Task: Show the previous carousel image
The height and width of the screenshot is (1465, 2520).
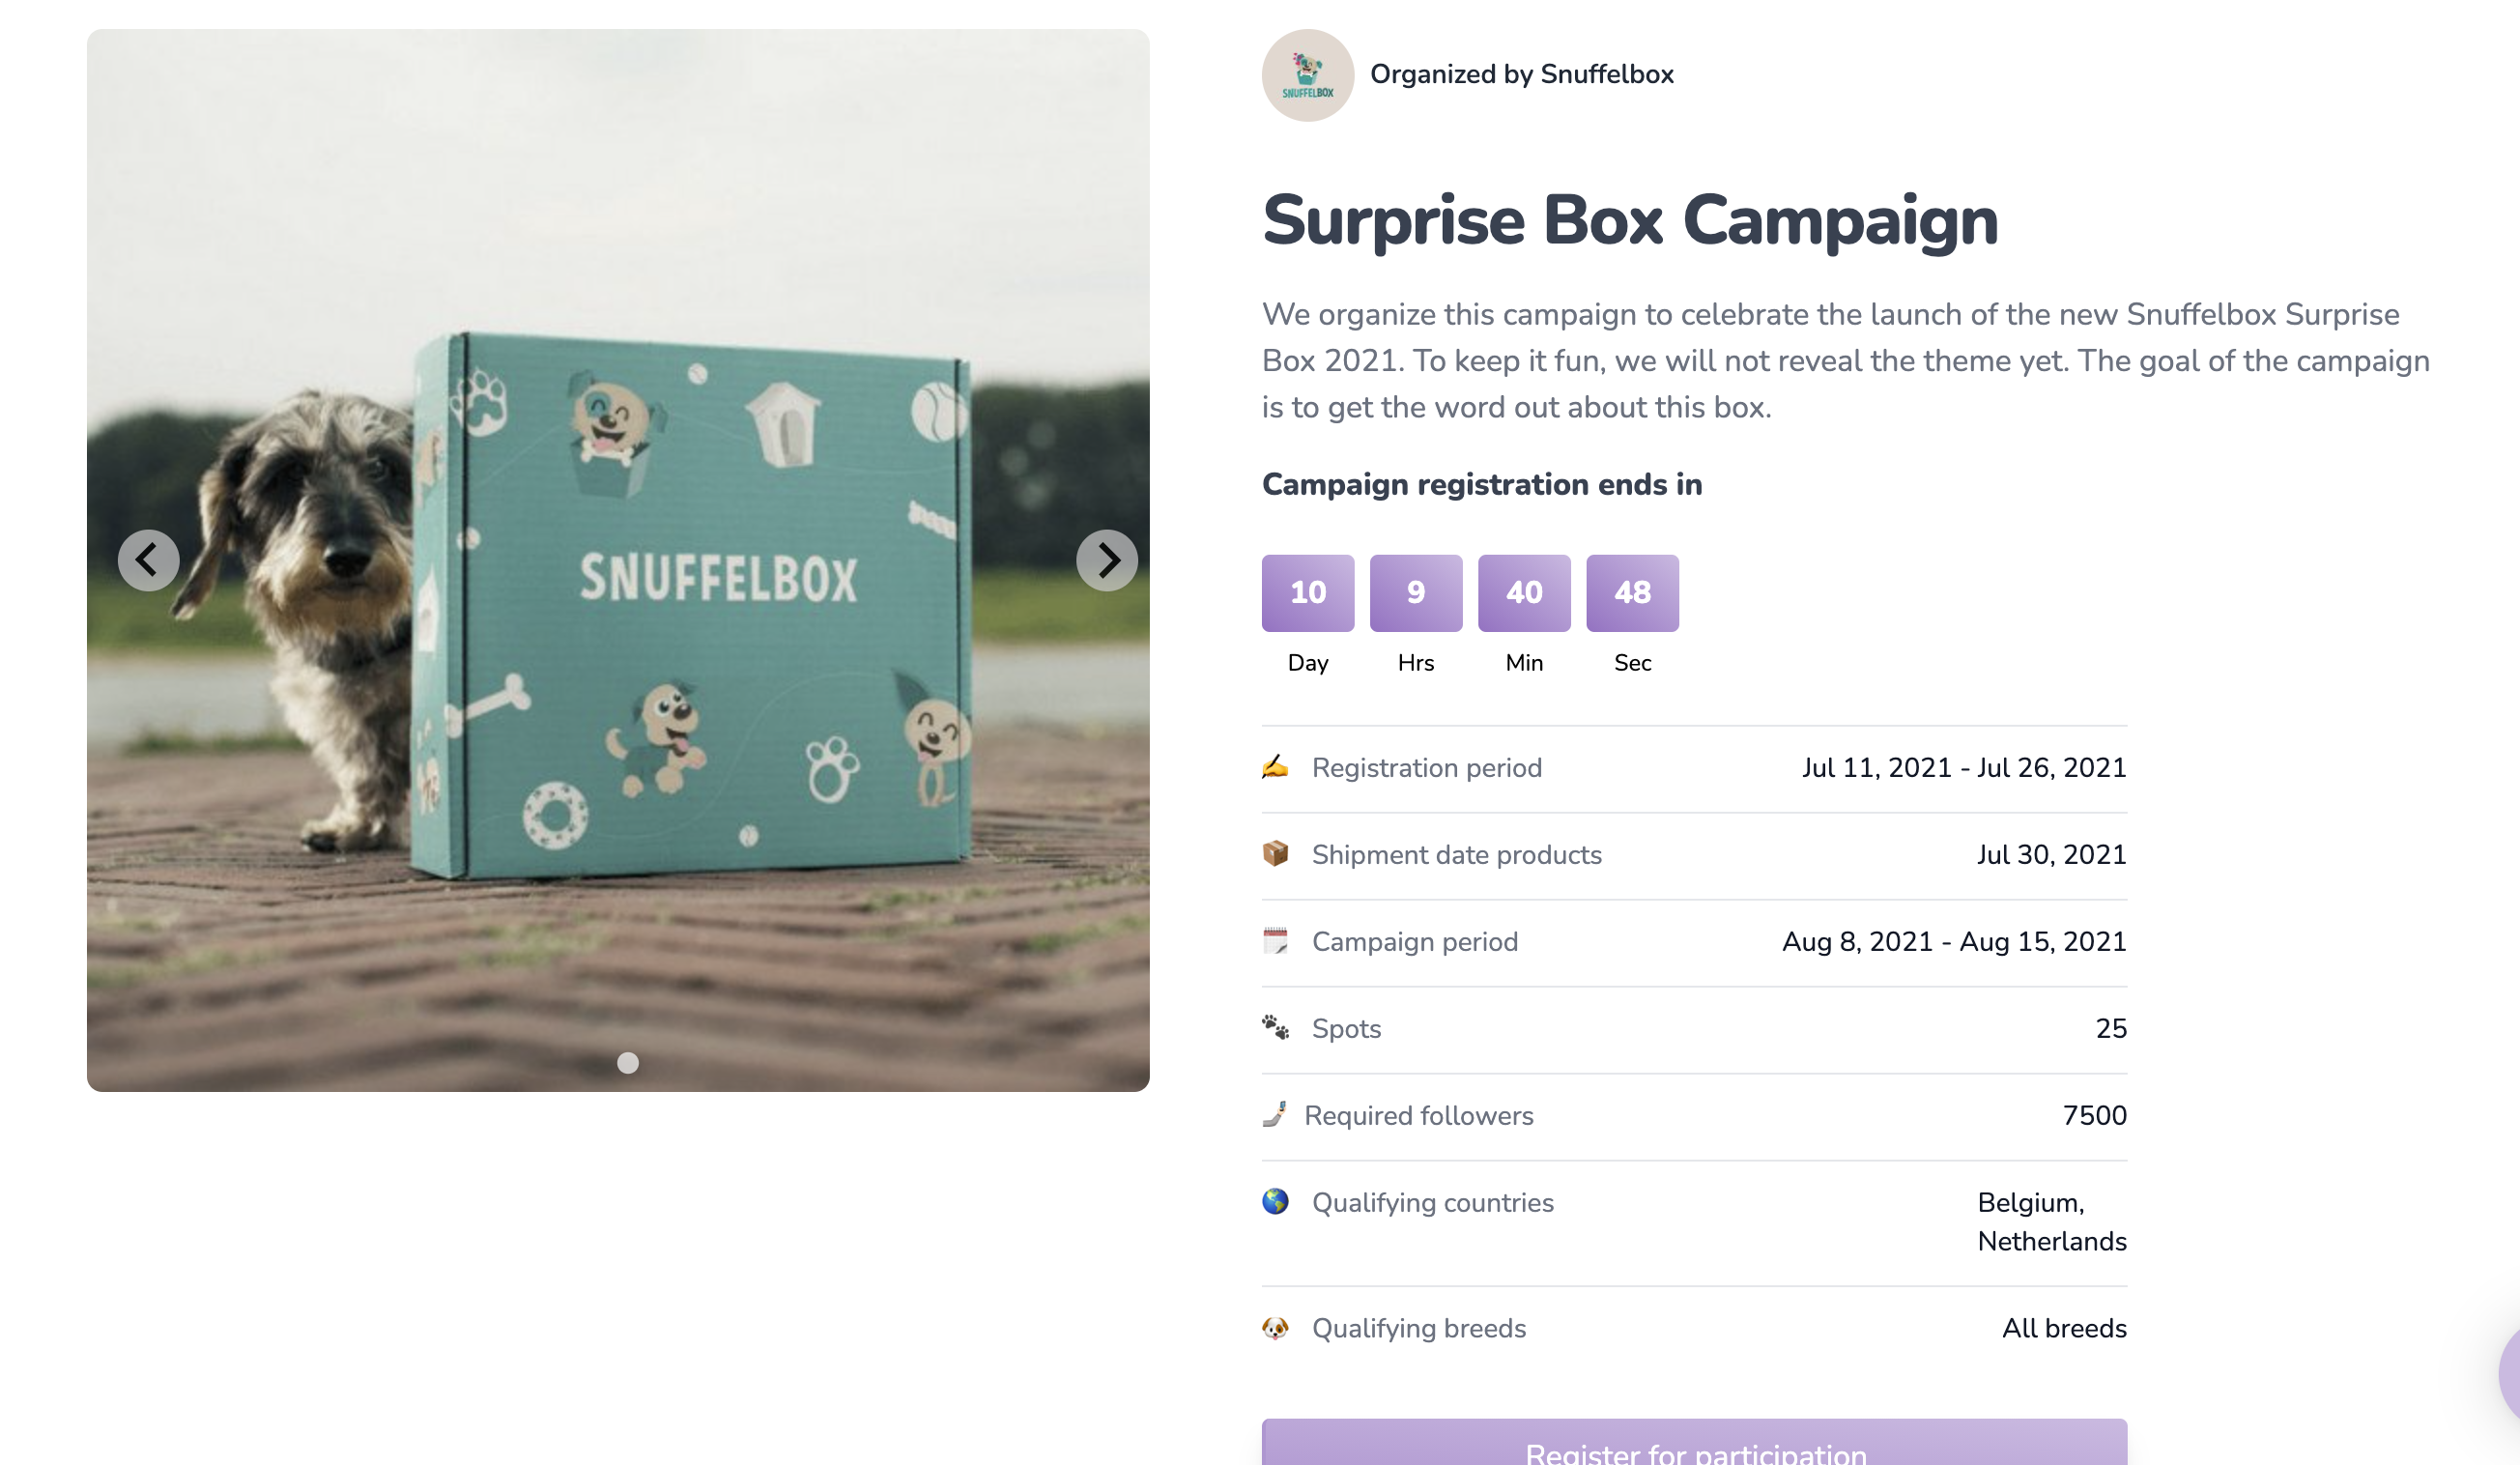Action: point(149,560)
